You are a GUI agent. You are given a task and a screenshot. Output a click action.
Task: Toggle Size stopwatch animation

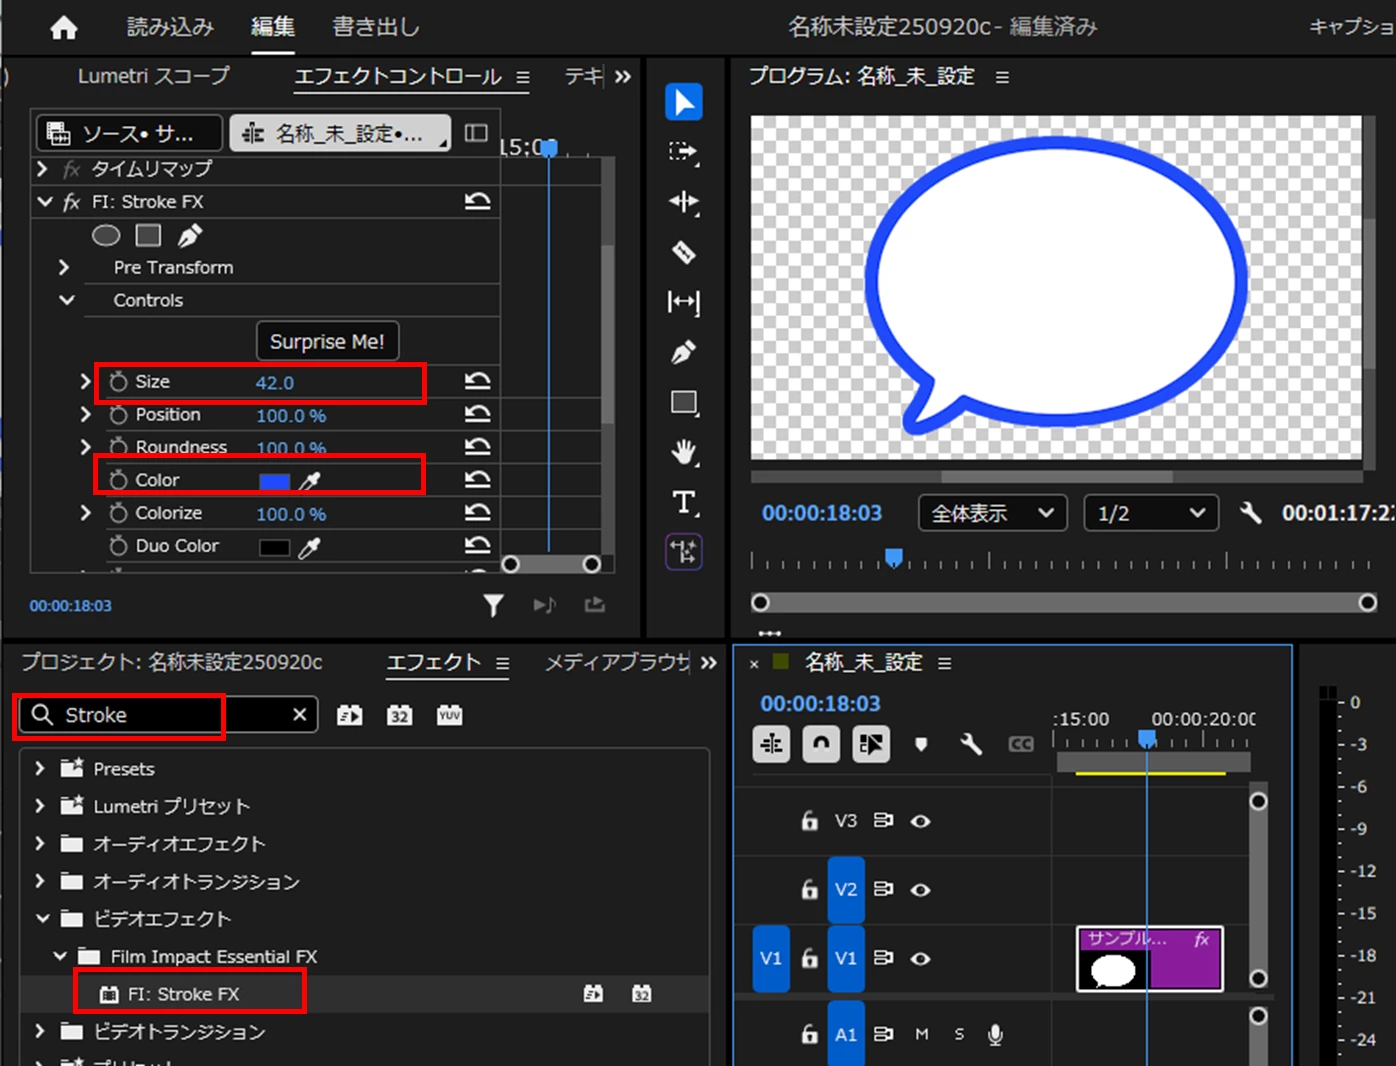(118, 382)
